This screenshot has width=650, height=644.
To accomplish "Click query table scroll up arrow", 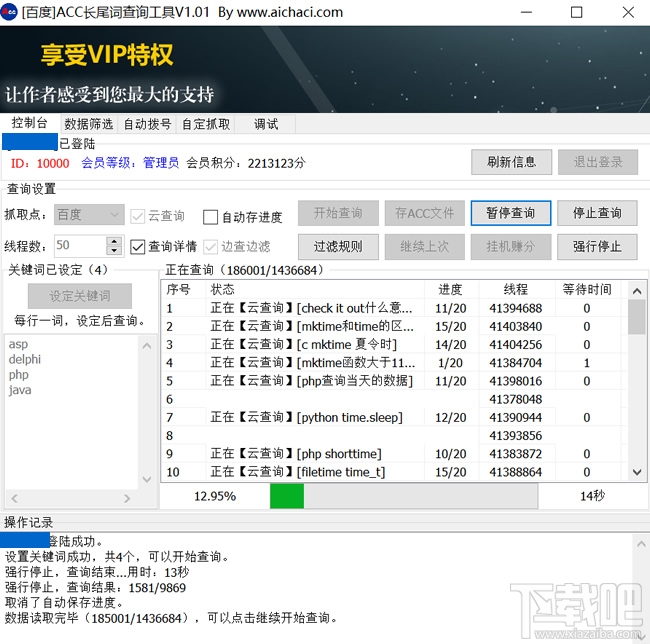I will click(637, 291).
